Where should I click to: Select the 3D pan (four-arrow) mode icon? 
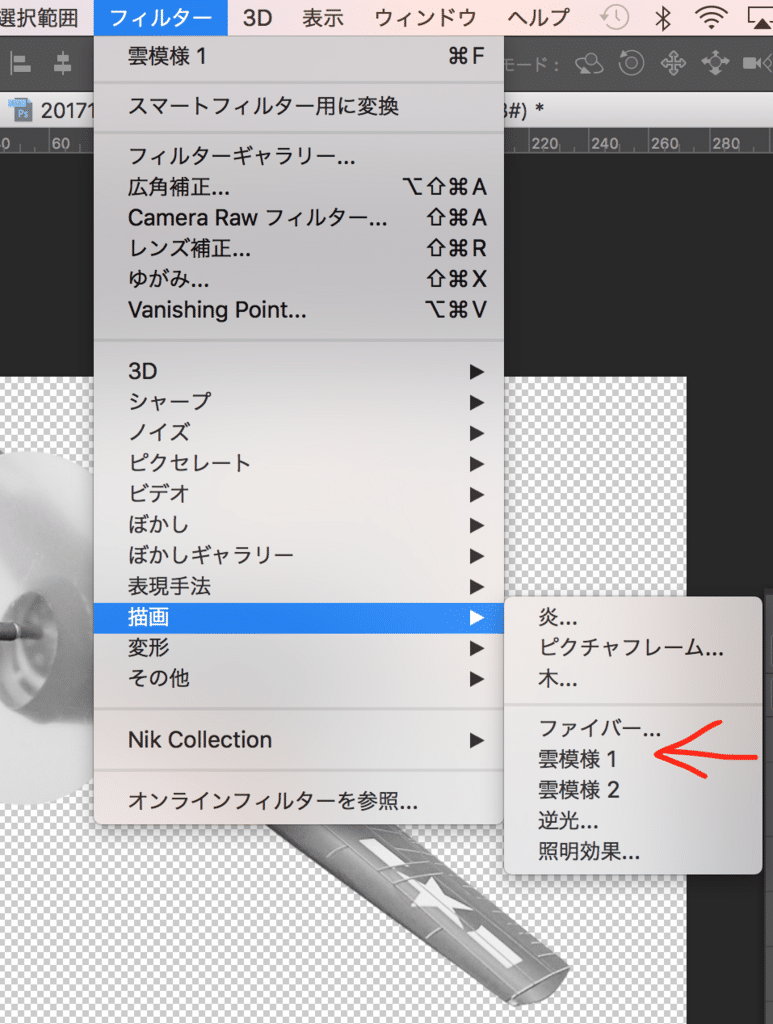[x=673, y=64]
